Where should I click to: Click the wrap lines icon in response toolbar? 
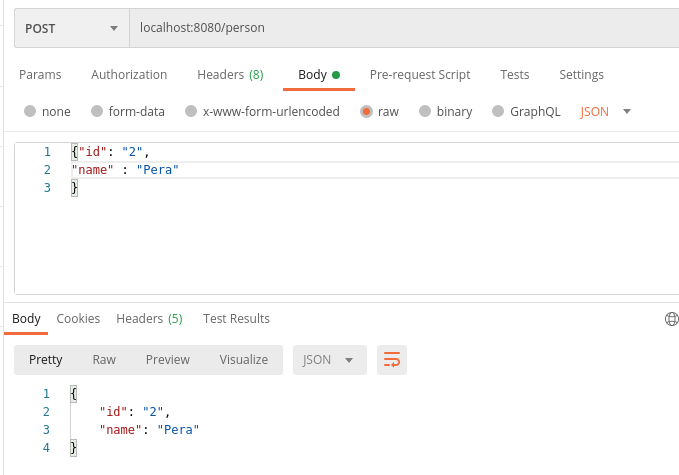point(391,360)
